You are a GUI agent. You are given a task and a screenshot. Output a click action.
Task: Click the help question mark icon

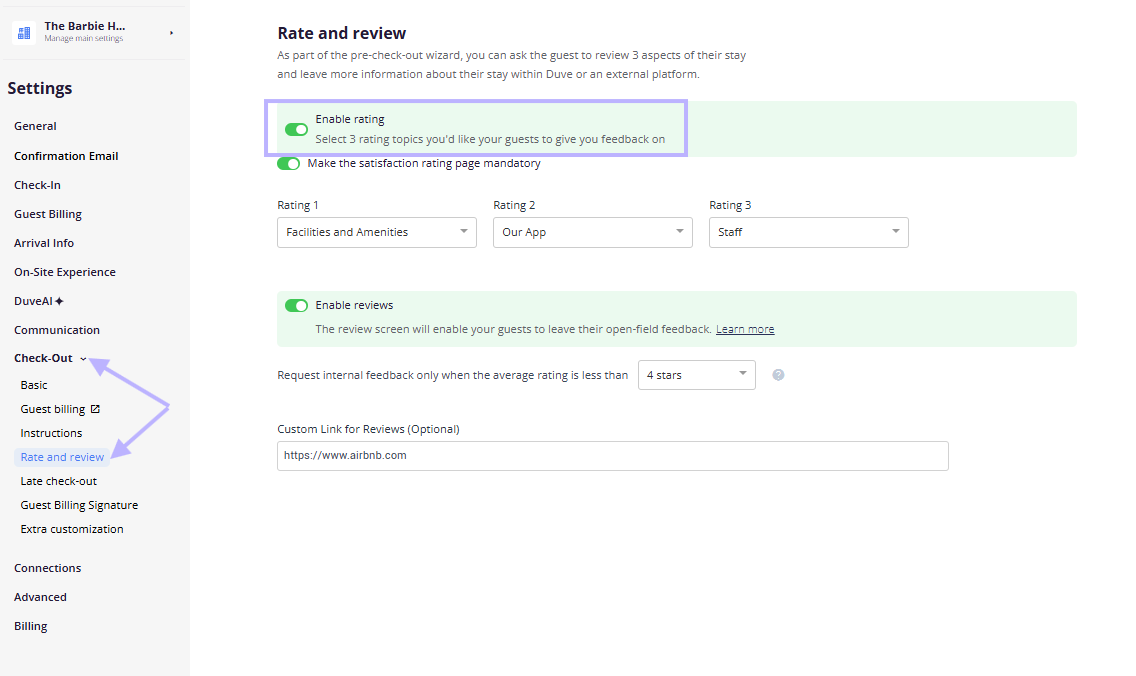point(778,375)
